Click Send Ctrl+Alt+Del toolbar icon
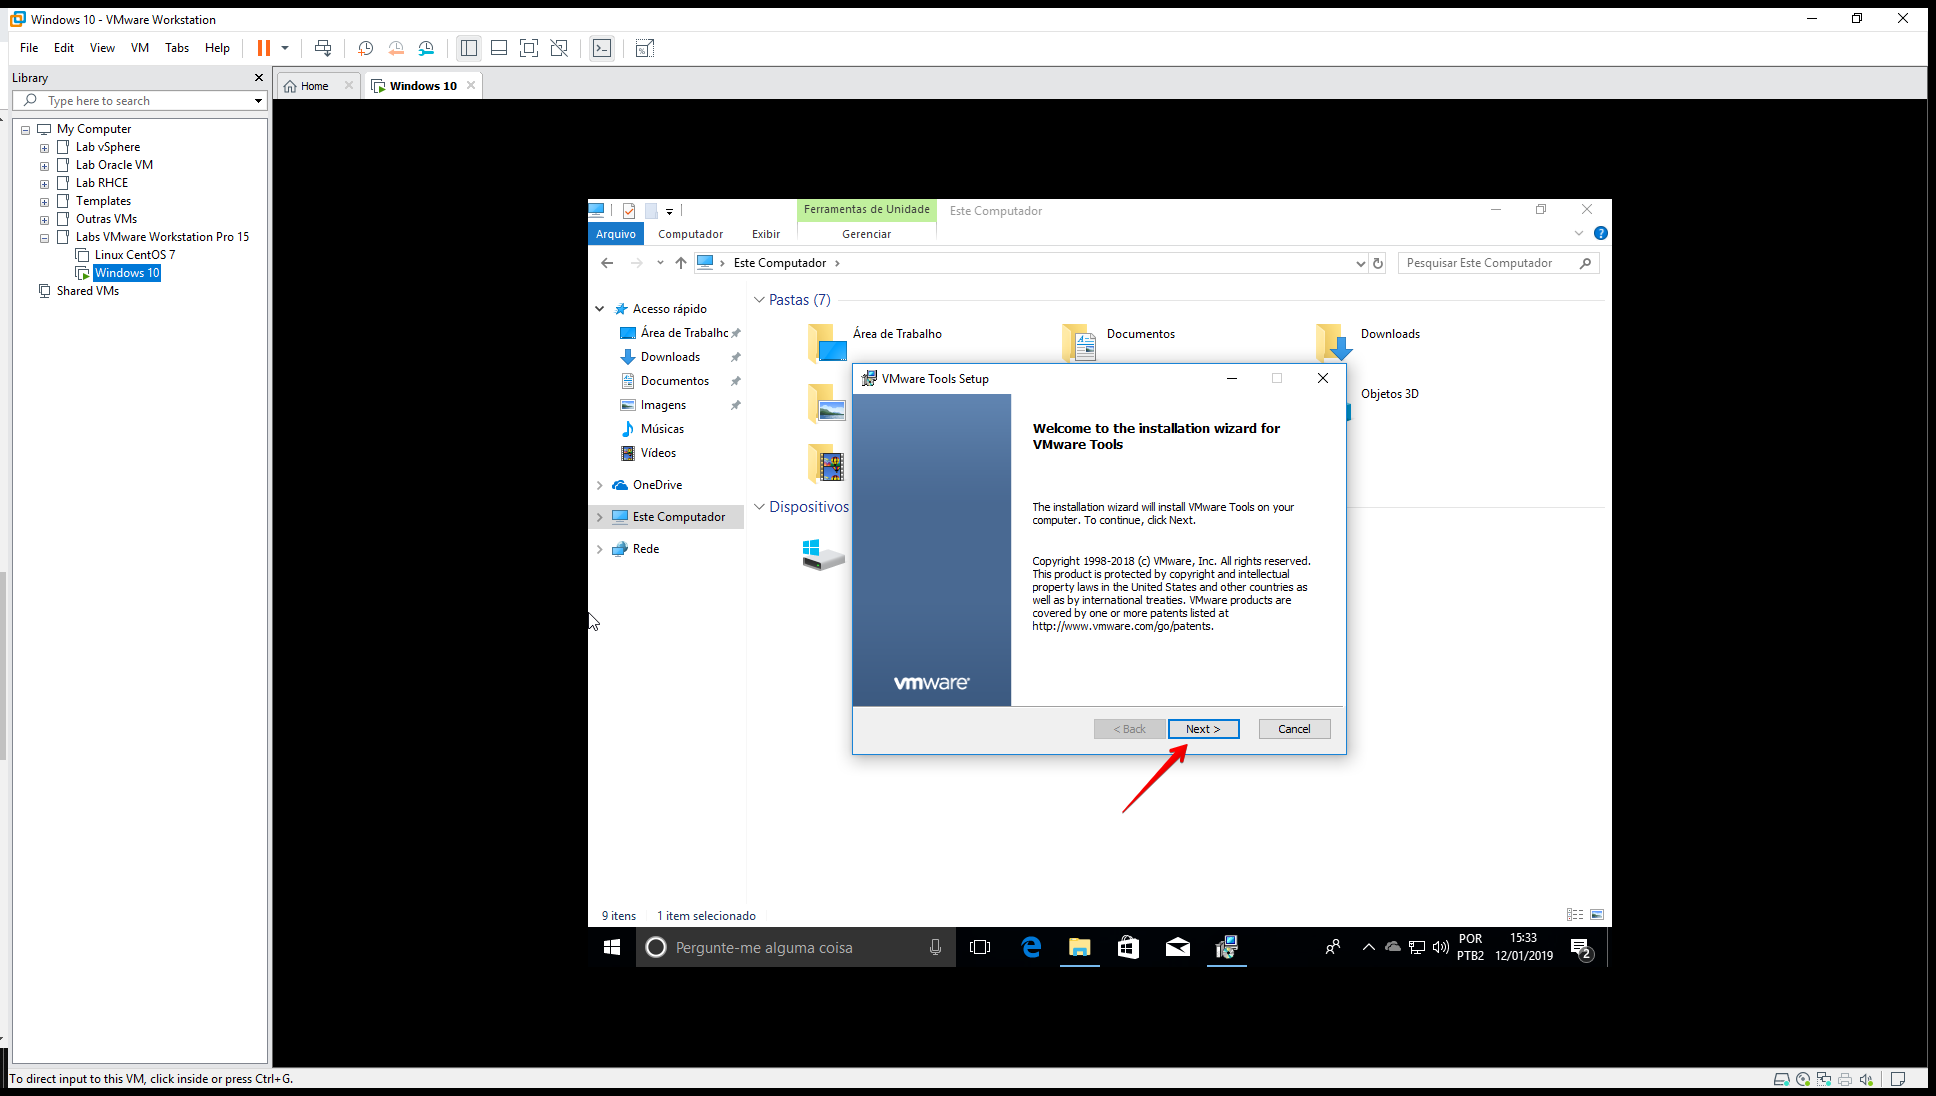1936x1096 pixels. point(323,48)
